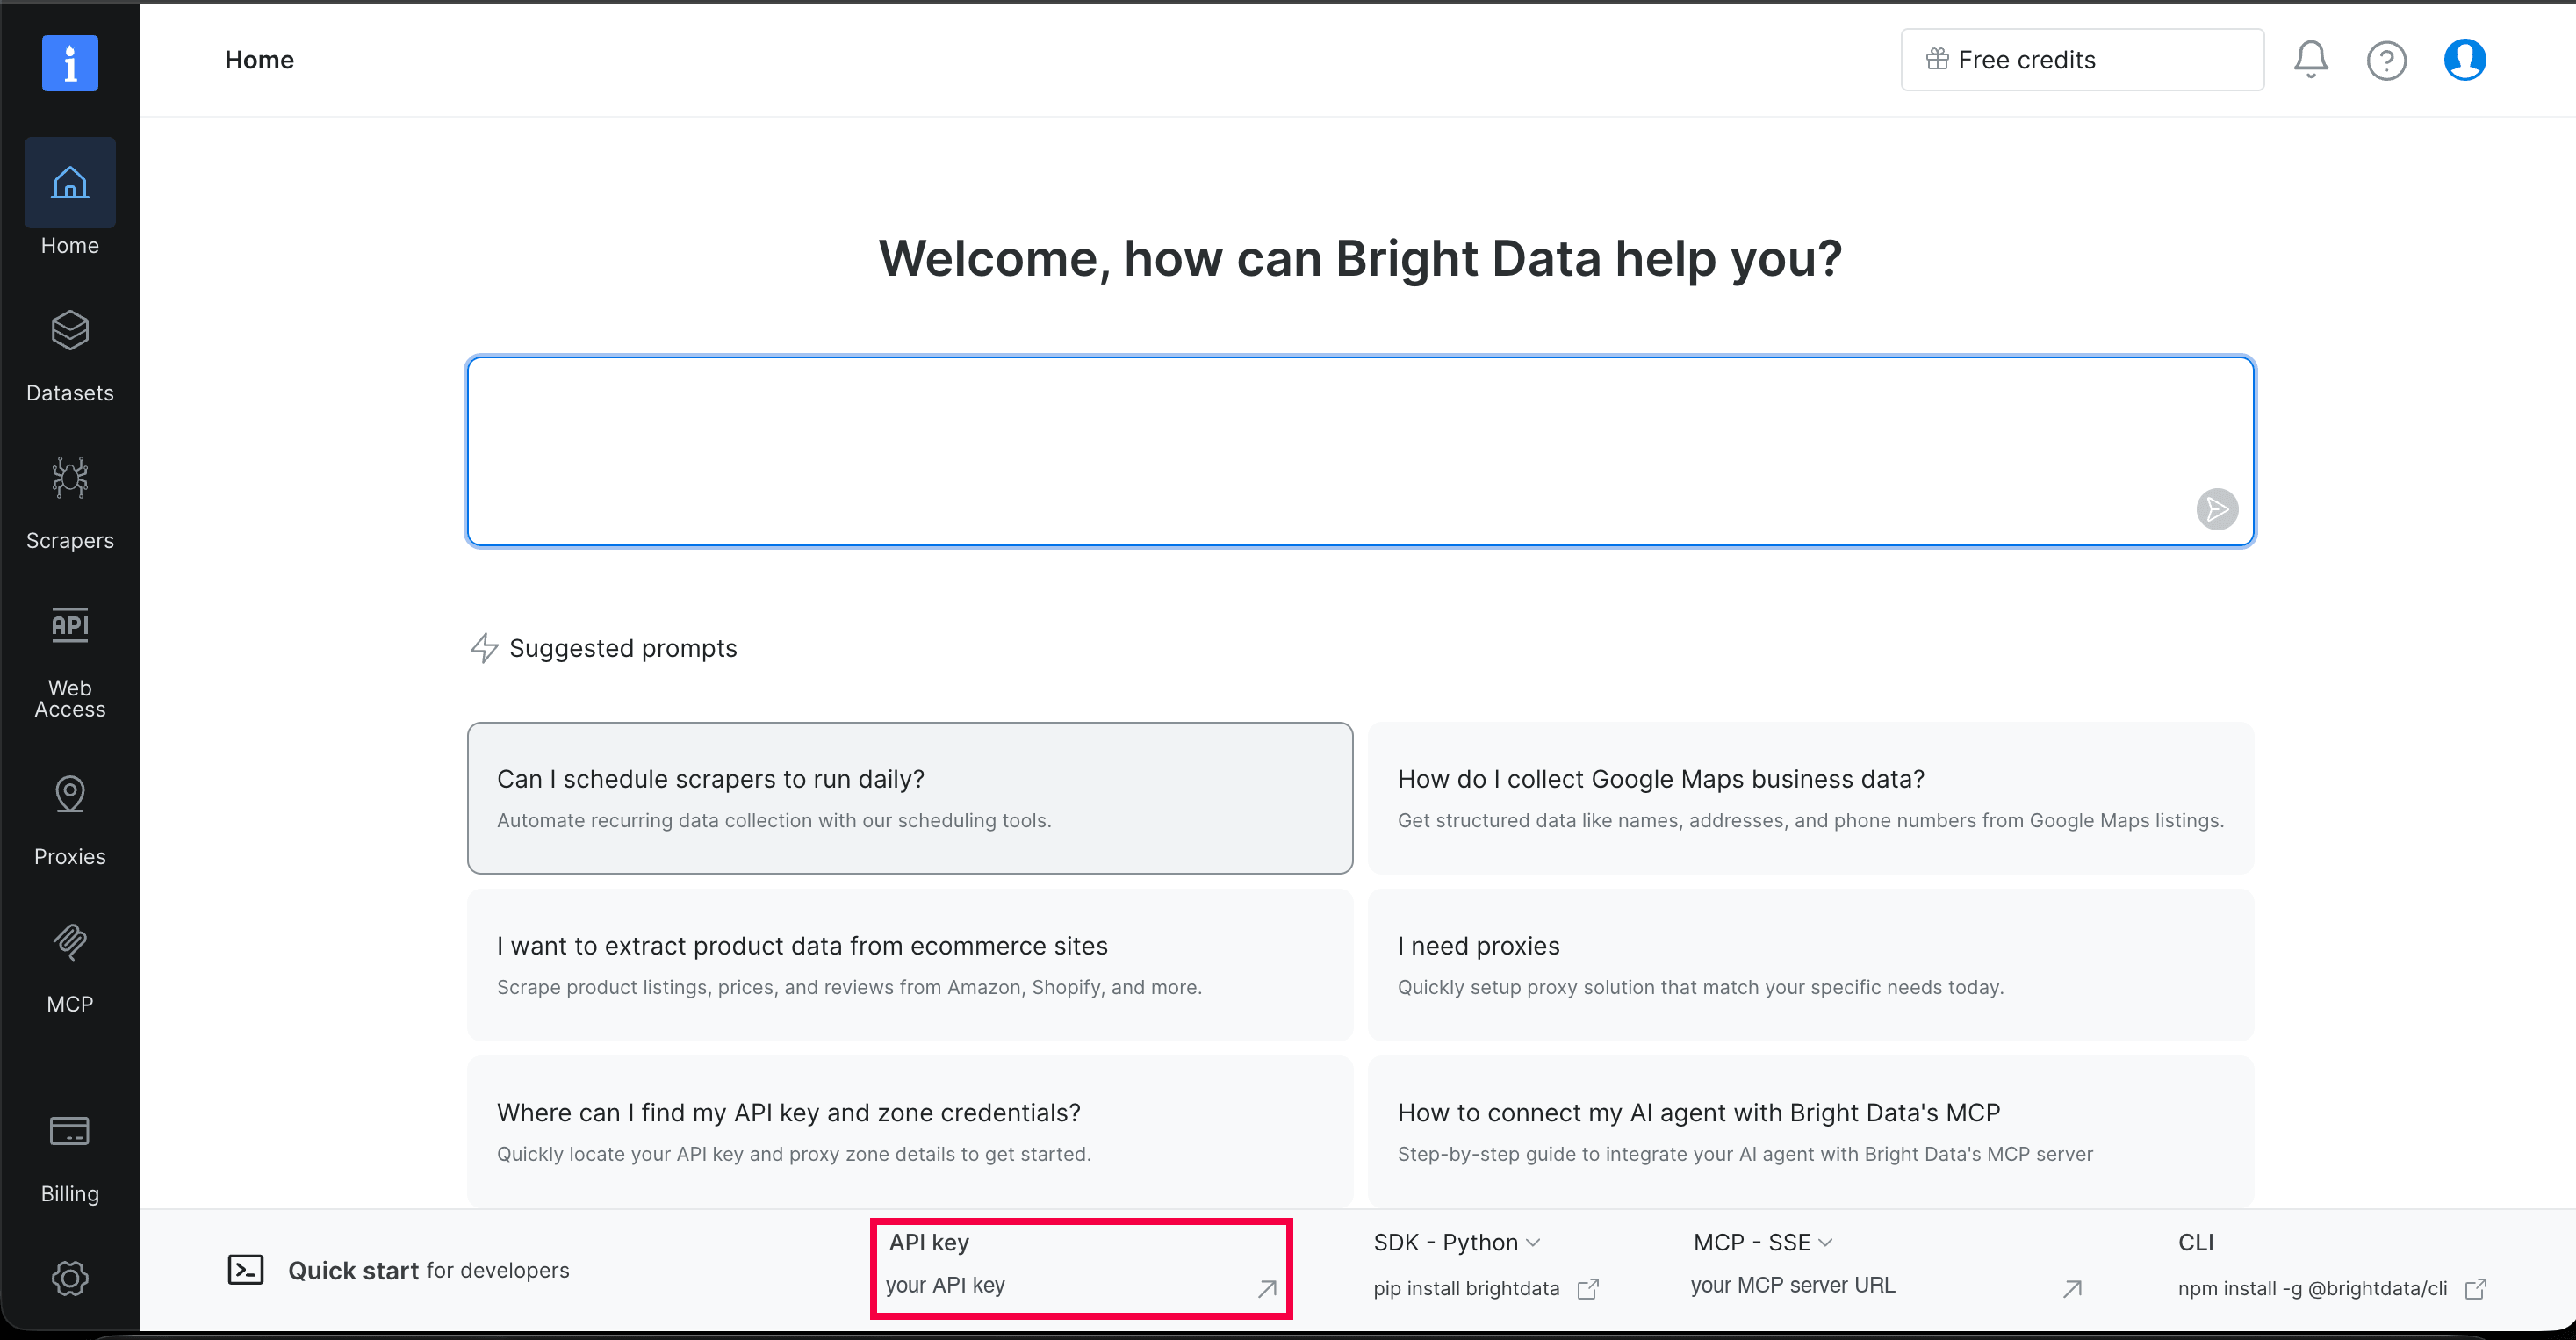
Task: Click 'your API key' text
Action: coord(945,1285)
